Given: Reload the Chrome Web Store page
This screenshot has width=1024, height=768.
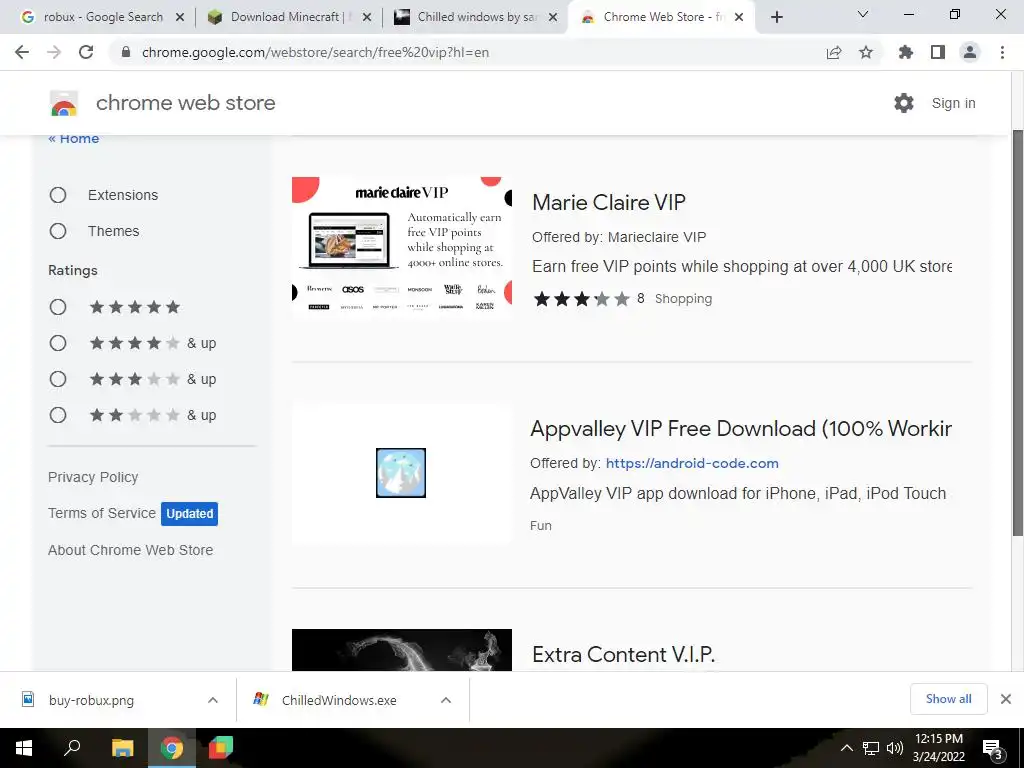Looking at the screenshot, I should [x=86, y=52].
